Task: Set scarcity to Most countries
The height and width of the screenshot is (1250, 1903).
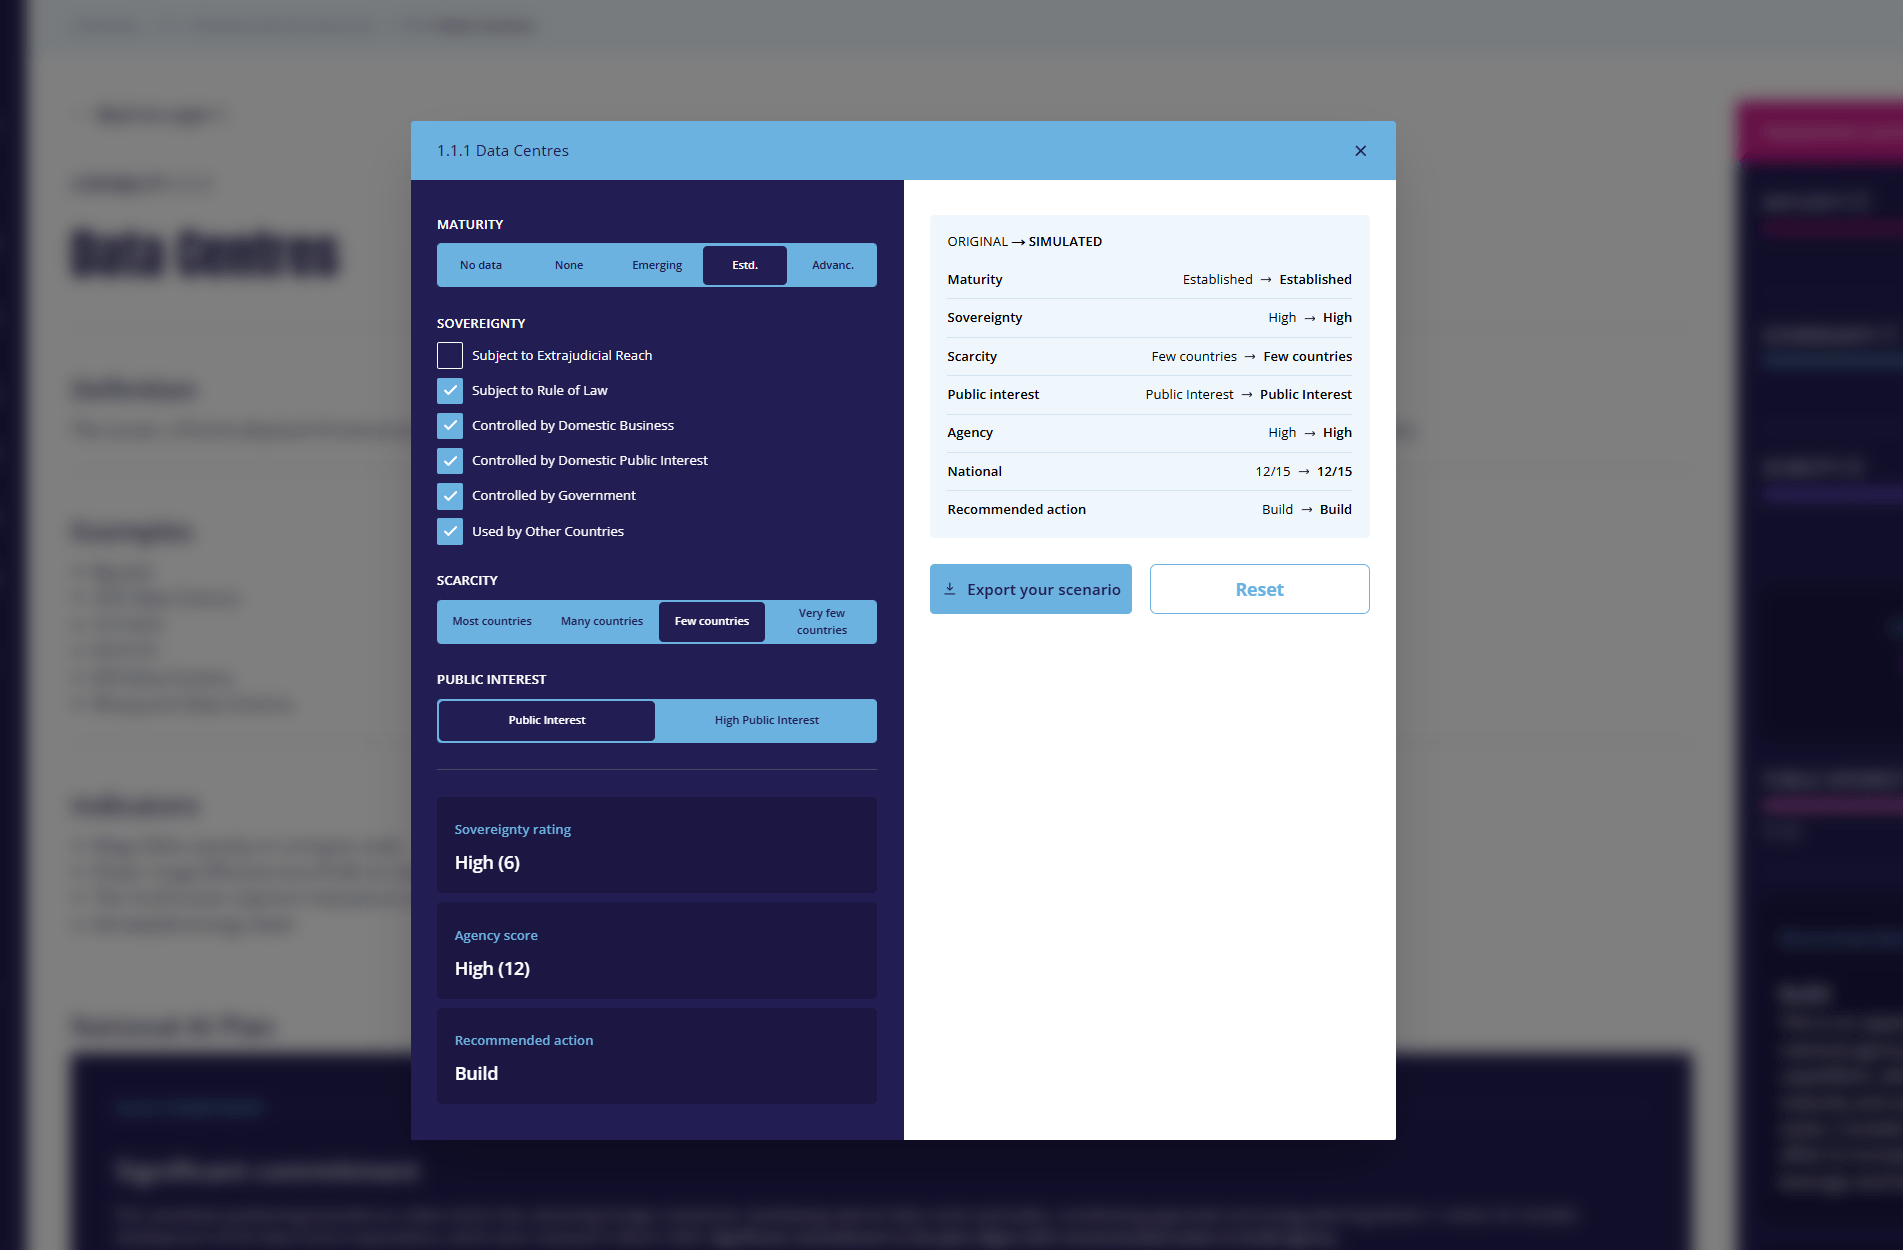Action: pos(492,621)
